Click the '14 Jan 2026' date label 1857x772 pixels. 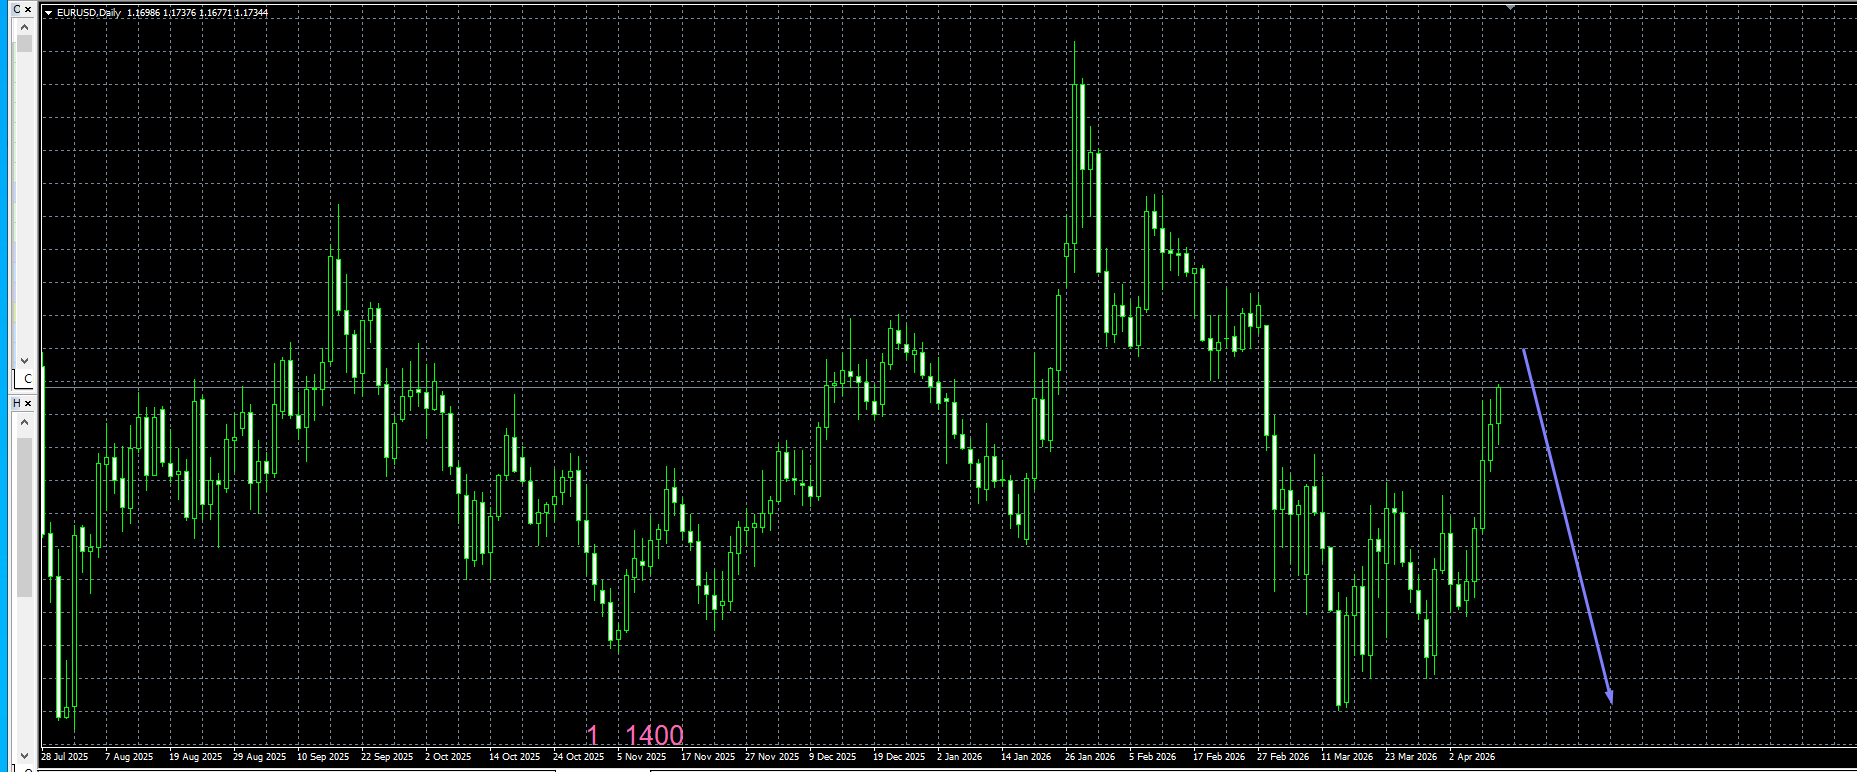click(x=1026, y=757)
